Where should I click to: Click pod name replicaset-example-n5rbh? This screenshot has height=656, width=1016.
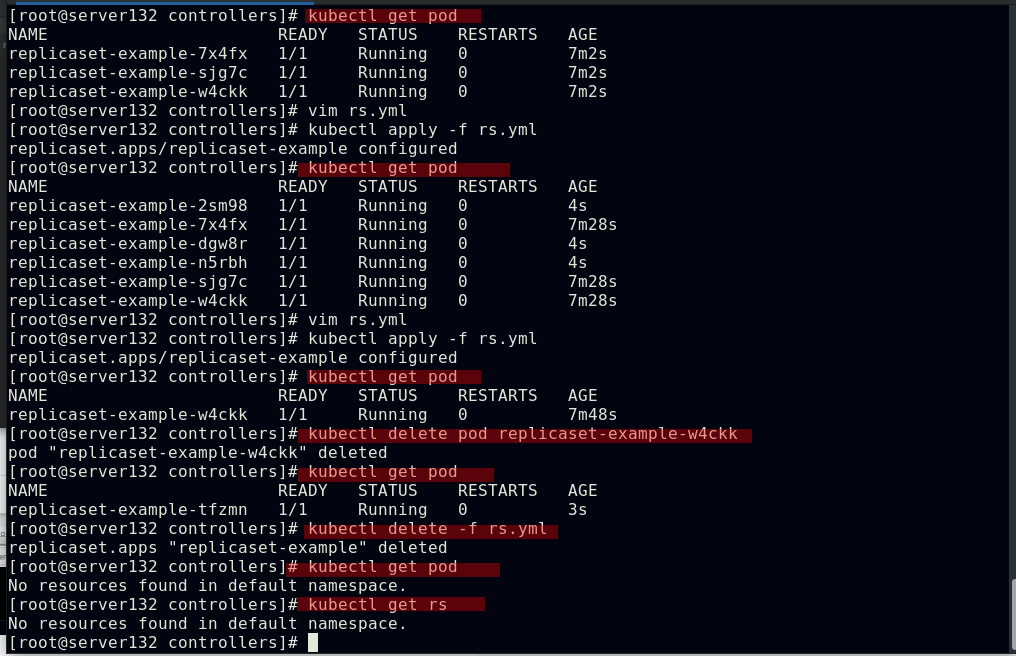tap(127, 262)
